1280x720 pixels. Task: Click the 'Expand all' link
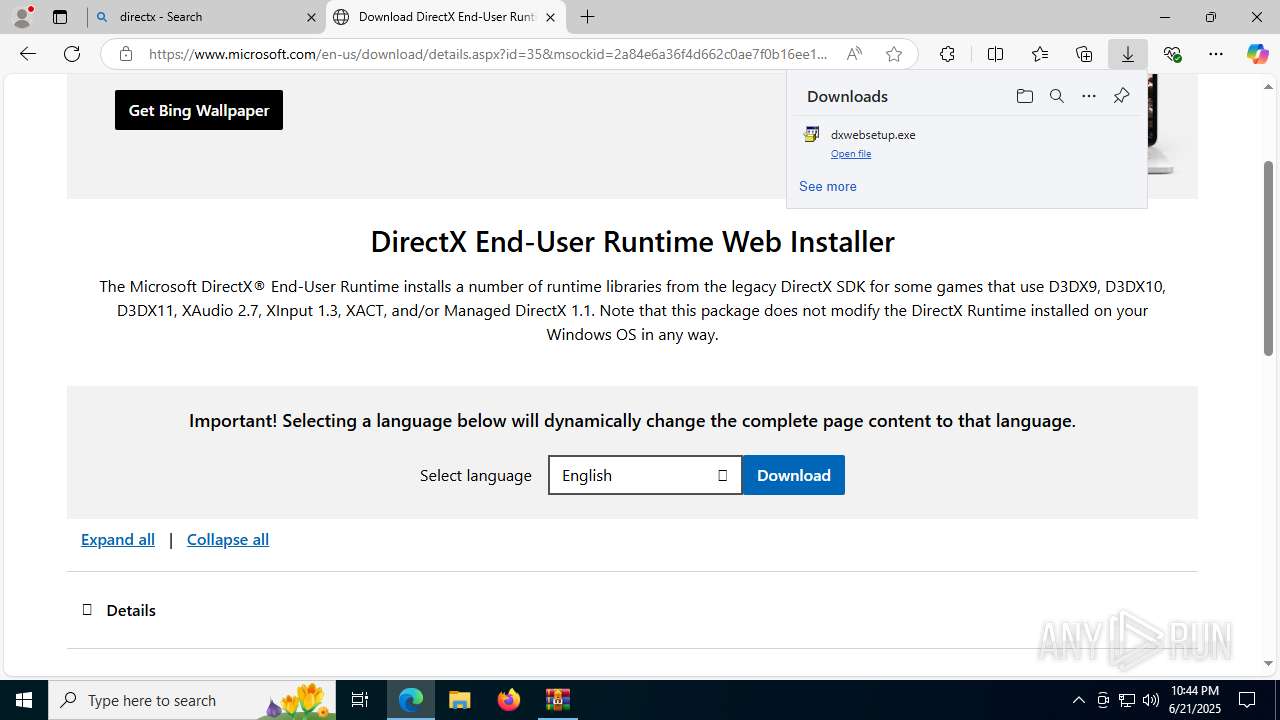click(x=118, y=539)
